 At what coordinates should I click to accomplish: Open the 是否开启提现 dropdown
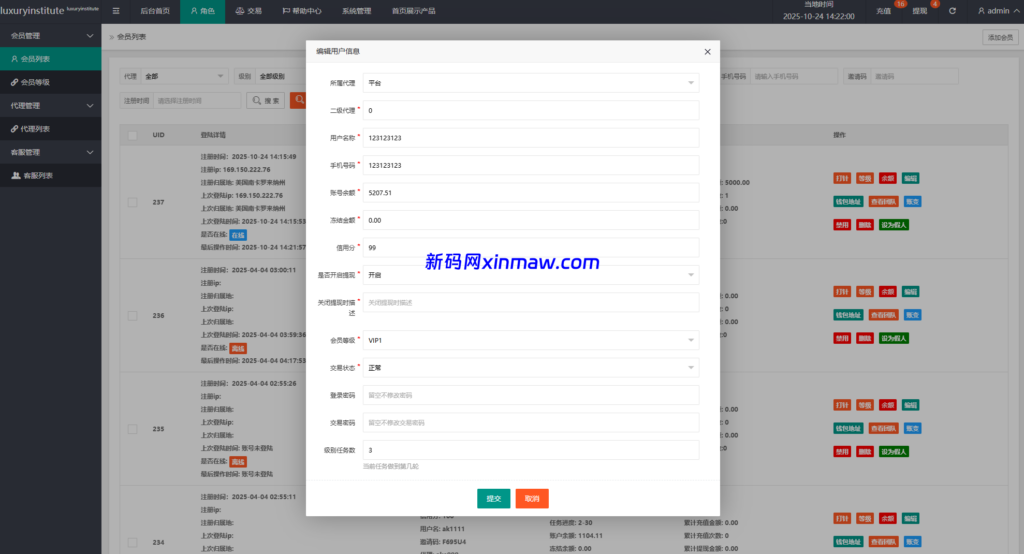531,275
